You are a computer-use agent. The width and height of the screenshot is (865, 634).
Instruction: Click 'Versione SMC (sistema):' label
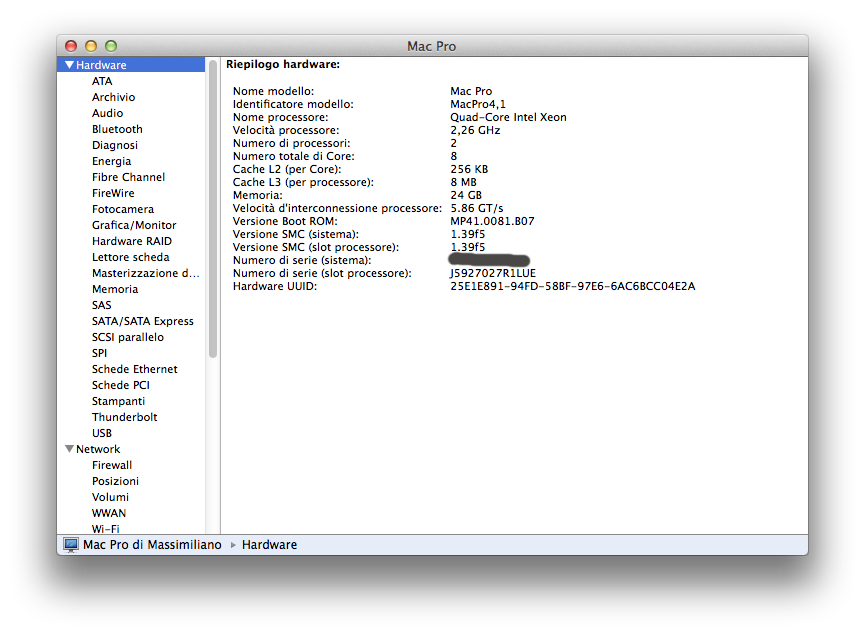click(296, 235)
